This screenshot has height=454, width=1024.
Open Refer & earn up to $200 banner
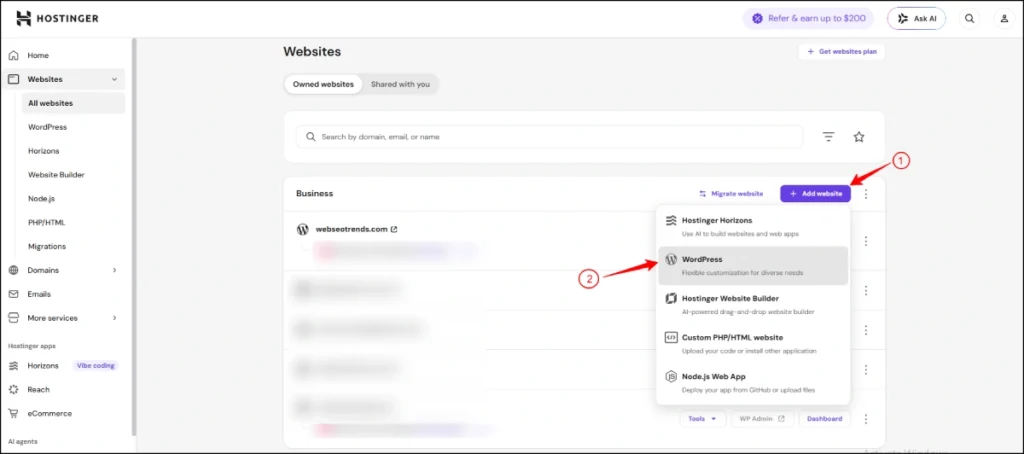click(x=809, y=18)
